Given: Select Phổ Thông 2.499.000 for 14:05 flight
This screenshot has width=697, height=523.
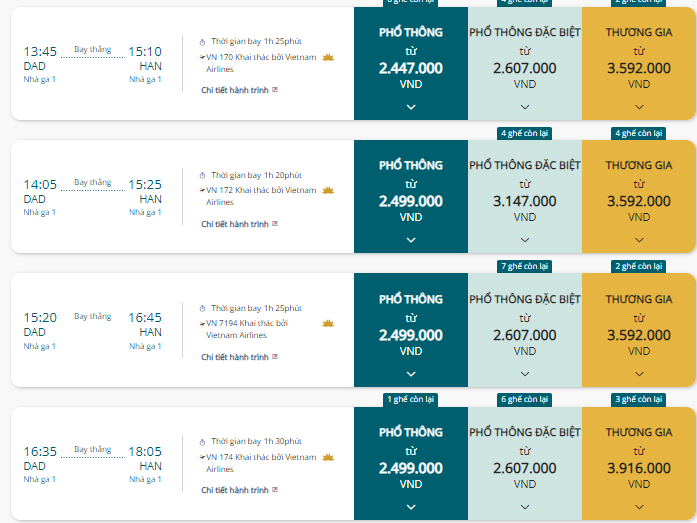Looking at the screenshot, I should tap(411, 196).
